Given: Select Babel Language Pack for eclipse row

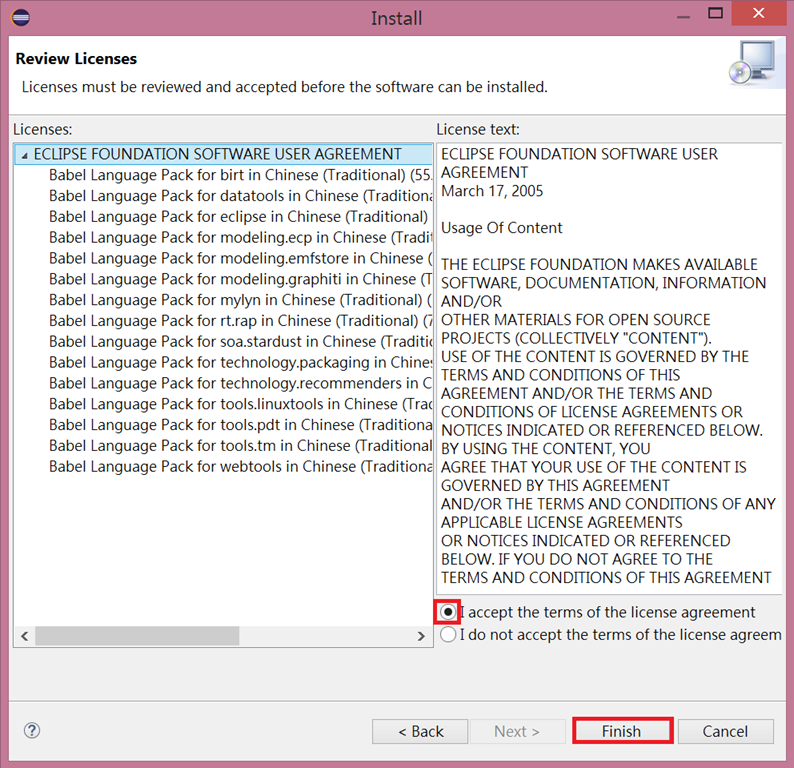Looking at the screenshot, I should click(239, 217).
